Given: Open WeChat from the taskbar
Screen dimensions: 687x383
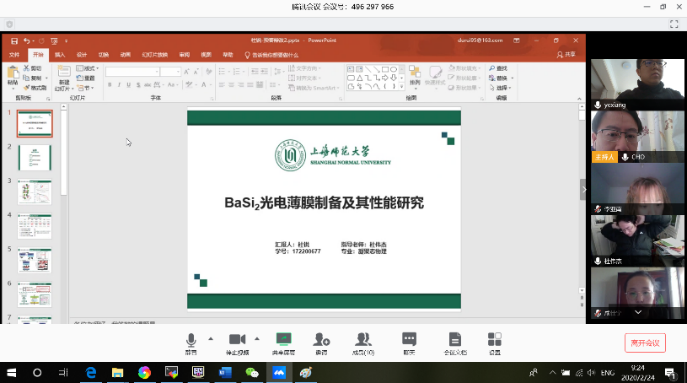Looking at the screenshot, I should pyautogui.click(x=252, y=372).
